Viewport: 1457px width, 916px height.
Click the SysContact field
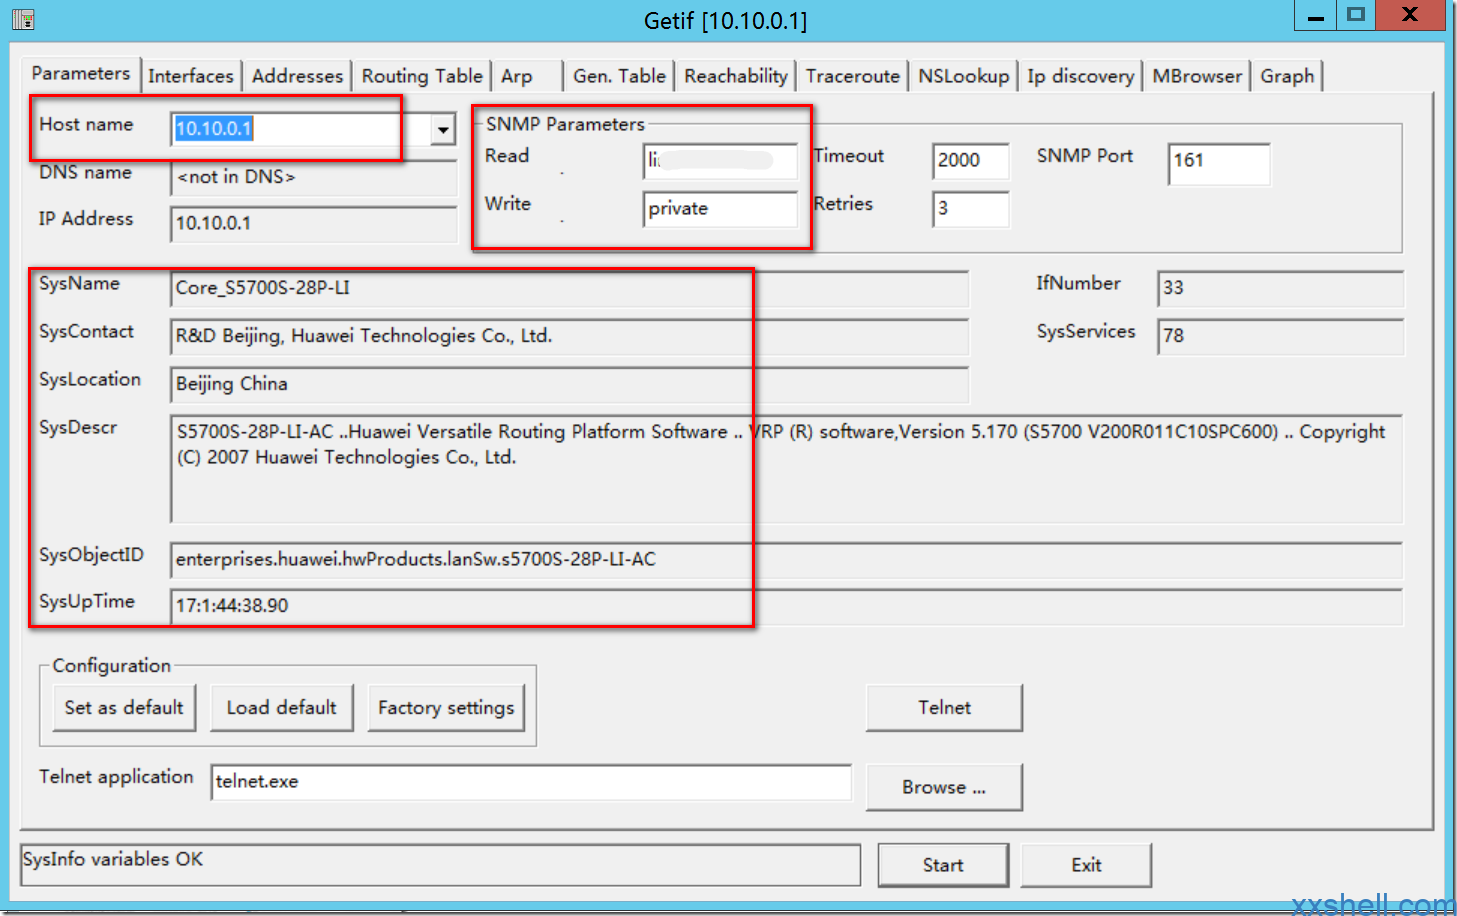point(569,336)
